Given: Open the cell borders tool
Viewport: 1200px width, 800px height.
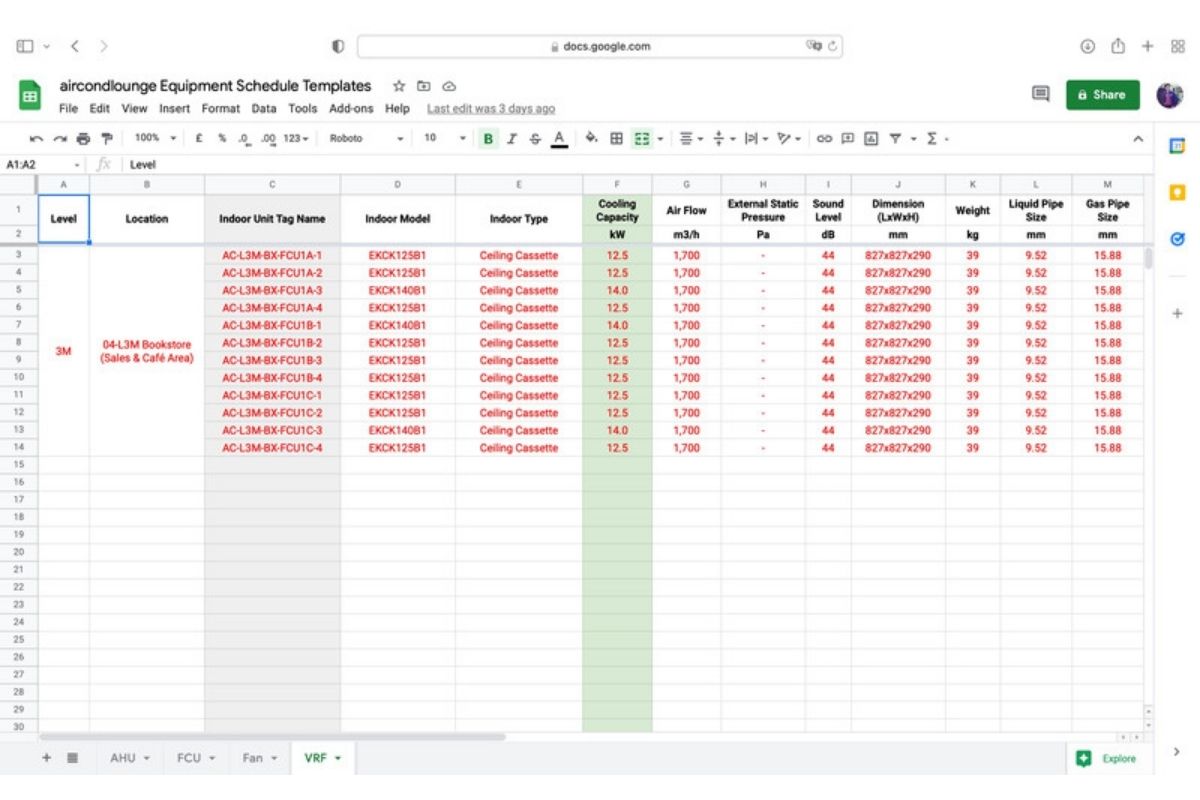Looking at the screenshot, I should [x=617, y=139].
